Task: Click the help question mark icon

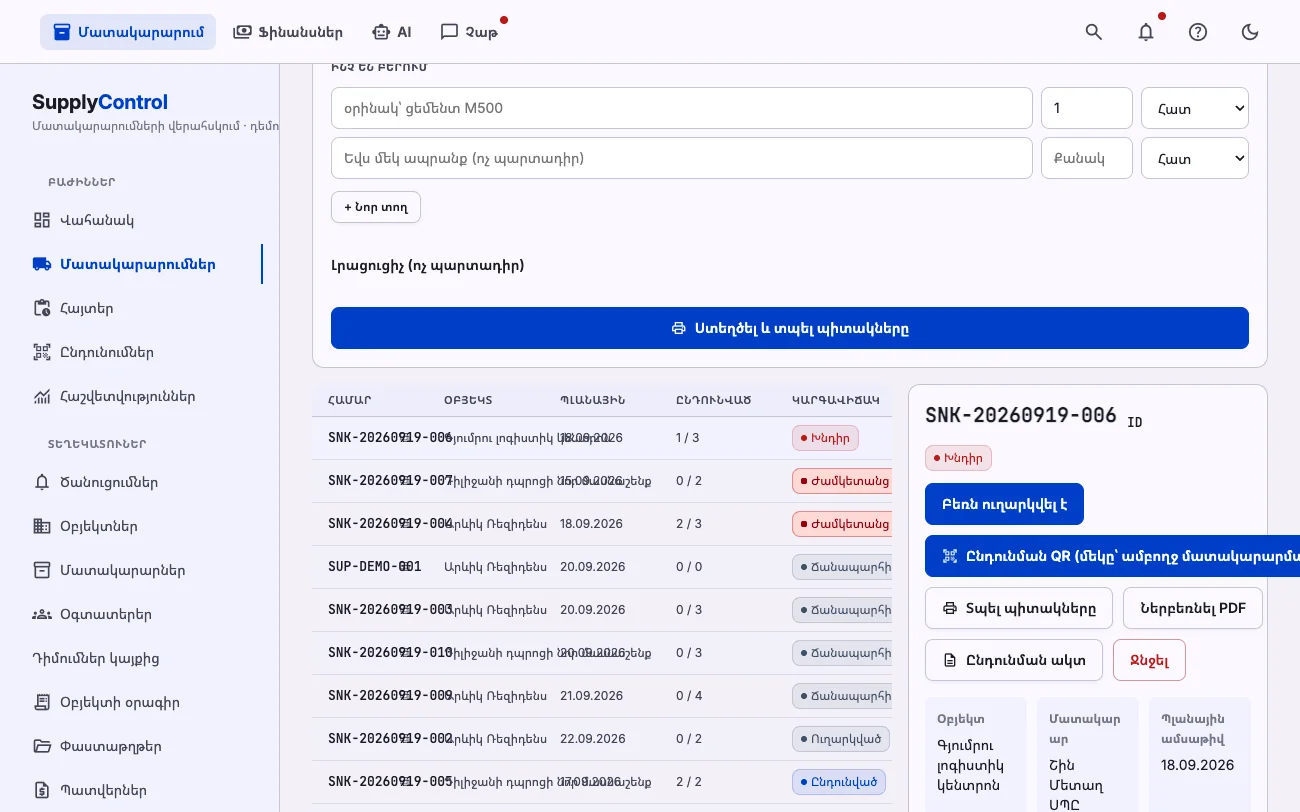Action: [x=1198, y=32]
